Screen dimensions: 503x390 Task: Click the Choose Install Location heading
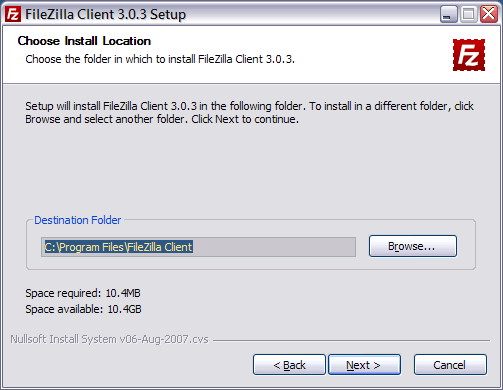point(84,41)
